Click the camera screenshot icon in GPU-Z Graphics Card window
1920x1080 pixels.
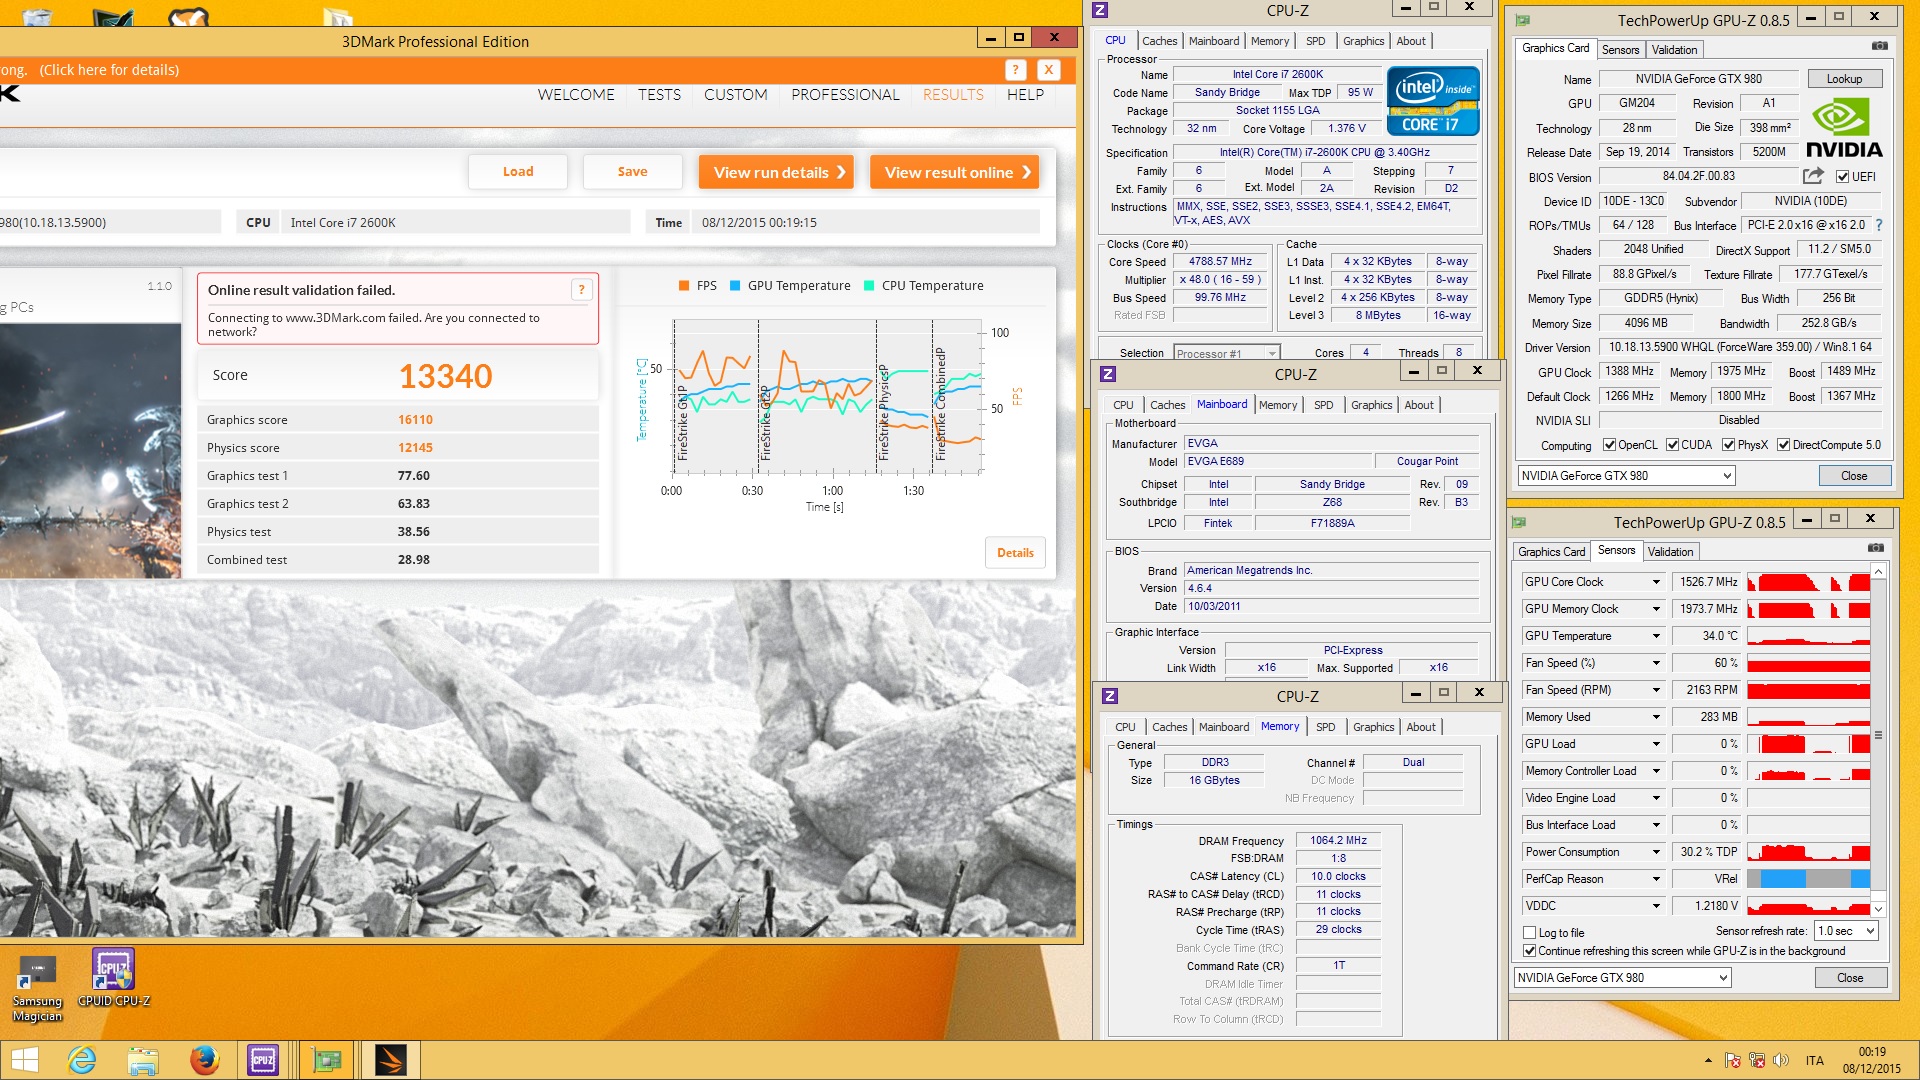1879,46
